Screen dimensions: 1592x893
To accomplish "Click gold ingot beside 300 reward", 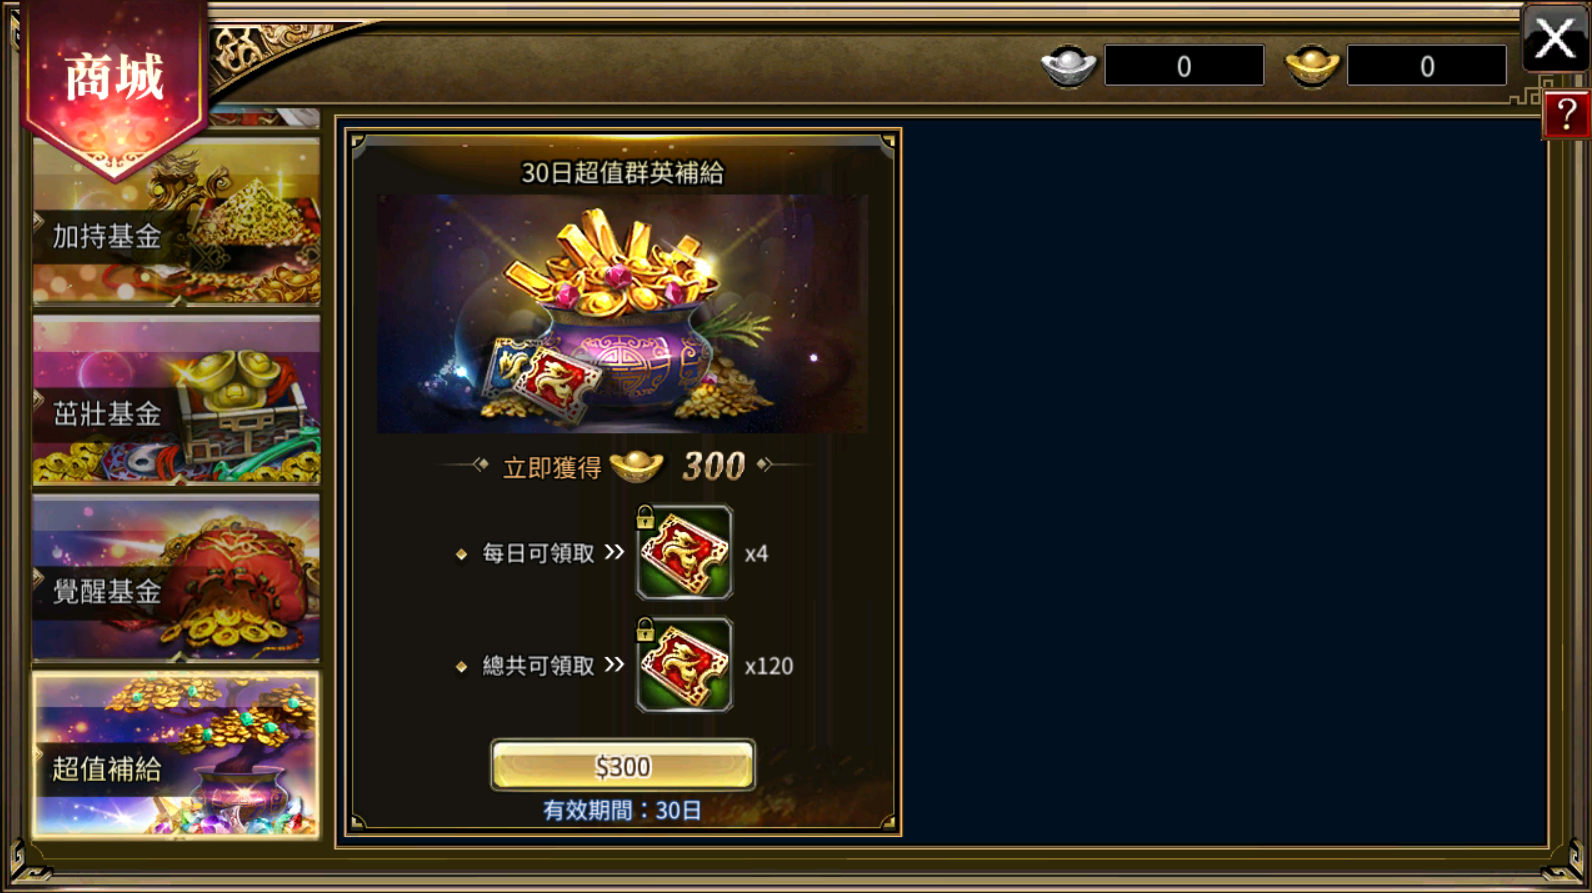I will (x=637, y=466).
